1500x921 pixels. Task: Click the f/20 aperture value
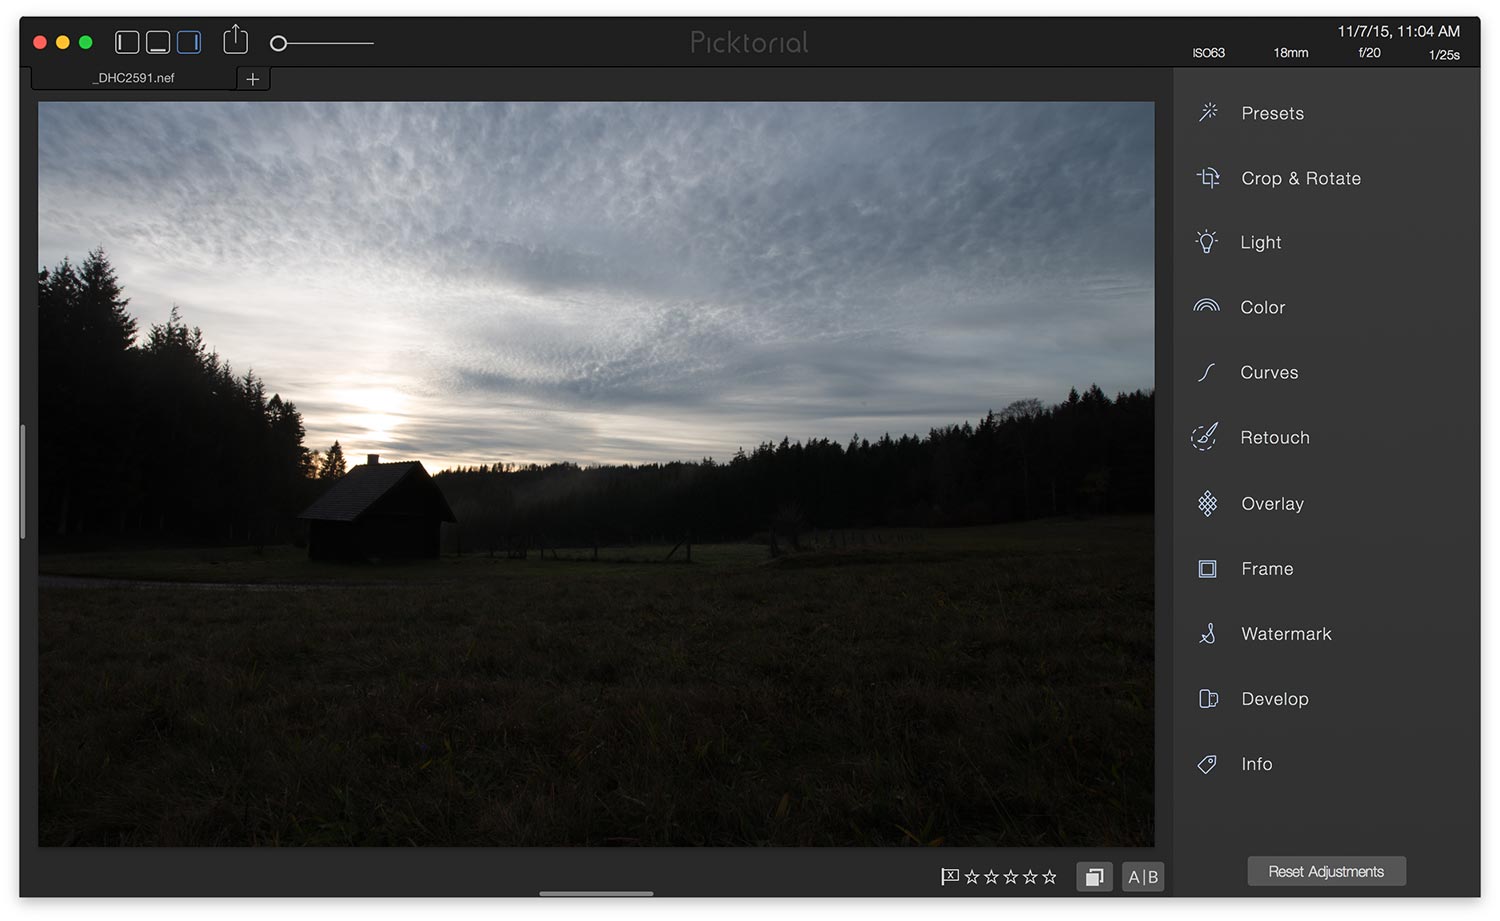[1369, 53]
